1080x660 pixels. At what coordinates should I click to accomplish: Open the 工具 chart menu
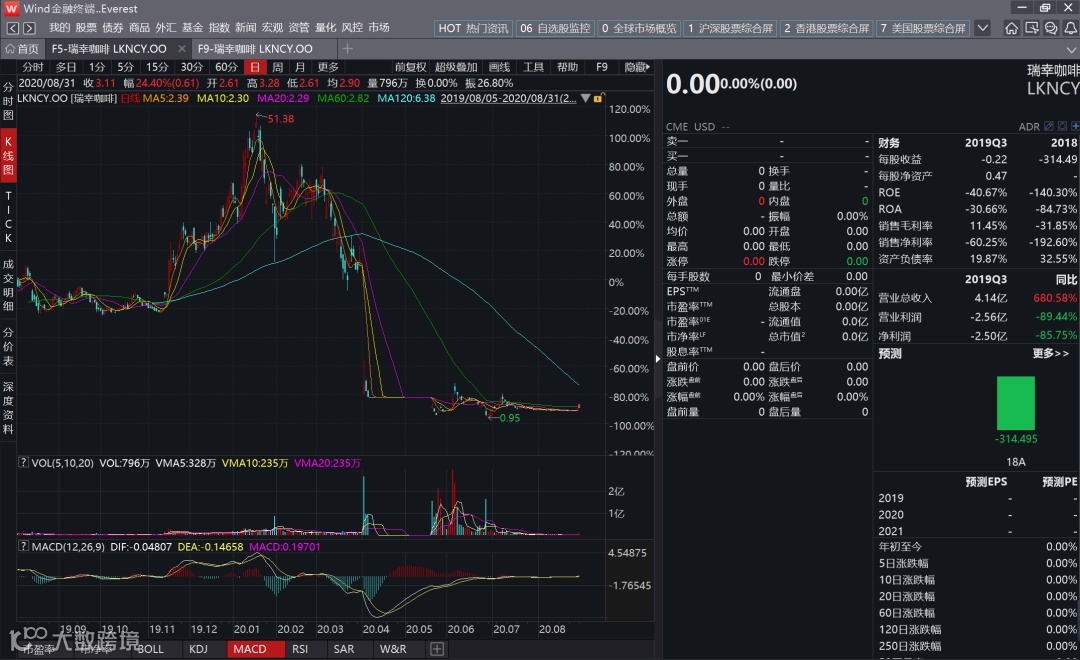533,67
